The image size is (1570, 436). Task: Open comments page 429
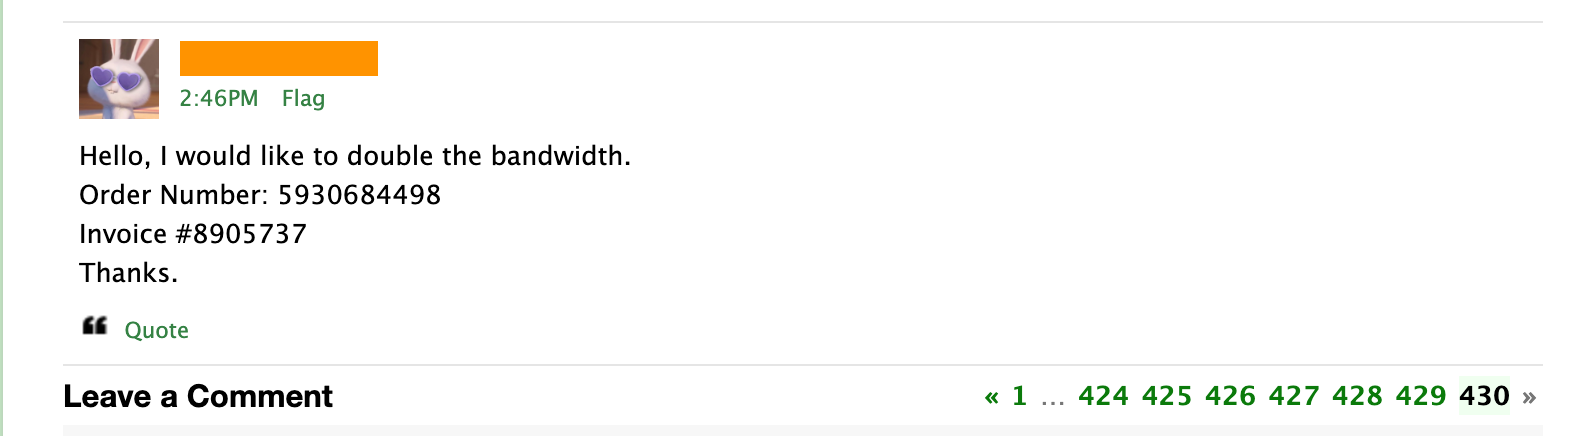[1421, 396]
